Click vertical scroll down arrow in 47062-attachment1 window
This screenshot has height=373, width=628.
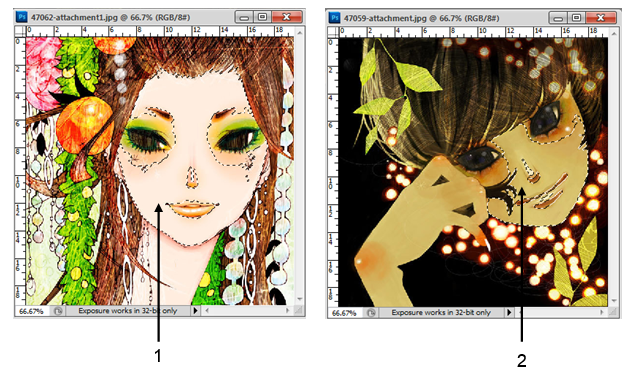point(300,299)
